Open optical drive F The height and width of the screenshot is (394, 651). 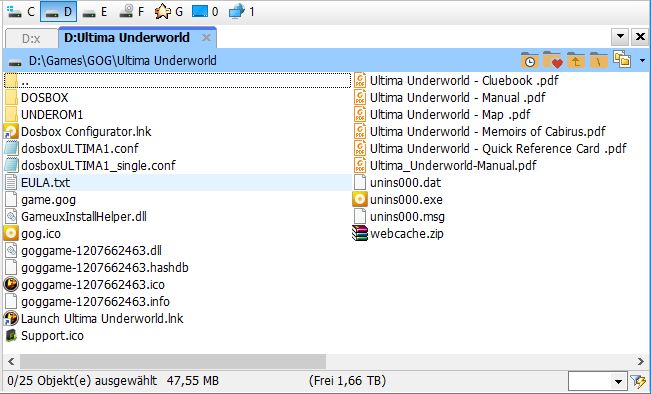132,12
